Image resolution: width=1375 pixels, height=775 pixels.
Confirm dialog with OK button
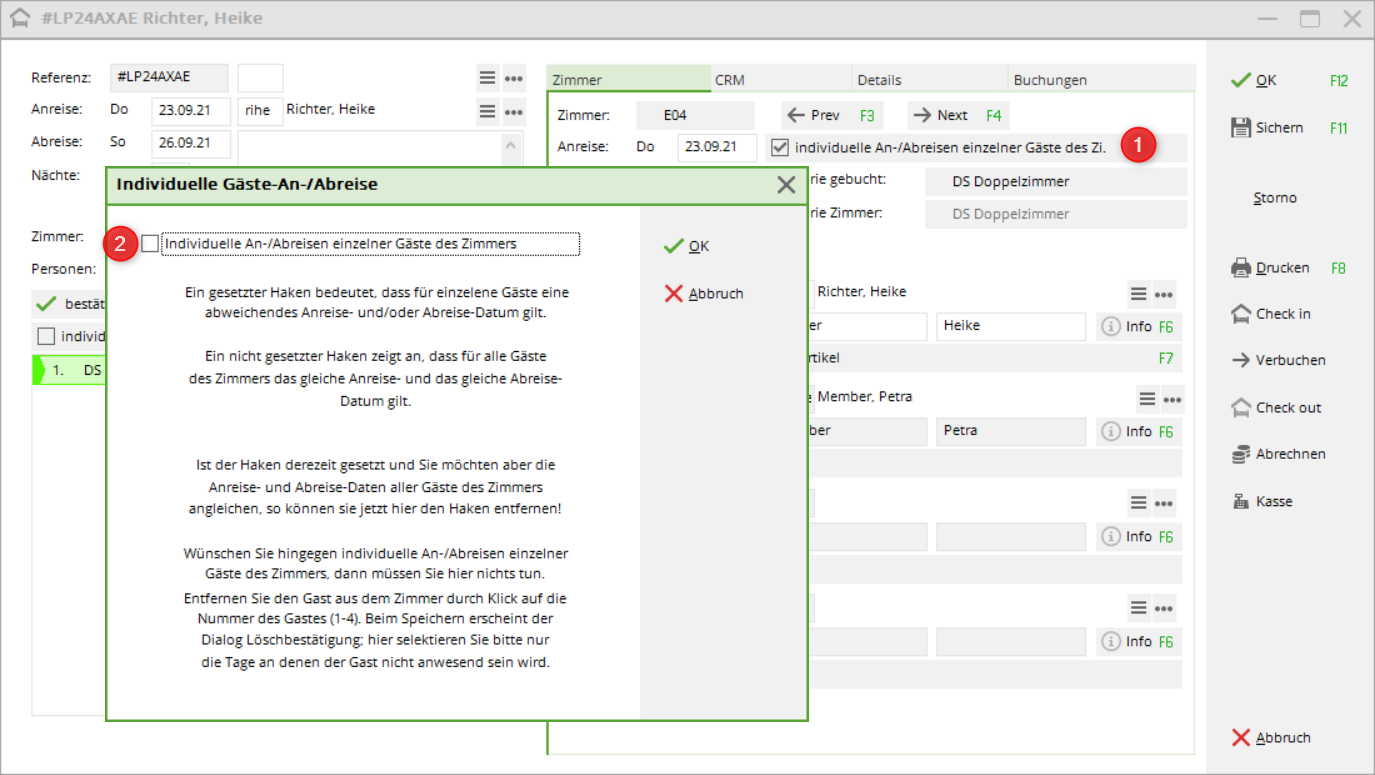pyautogui.click(x=687, y=246)
